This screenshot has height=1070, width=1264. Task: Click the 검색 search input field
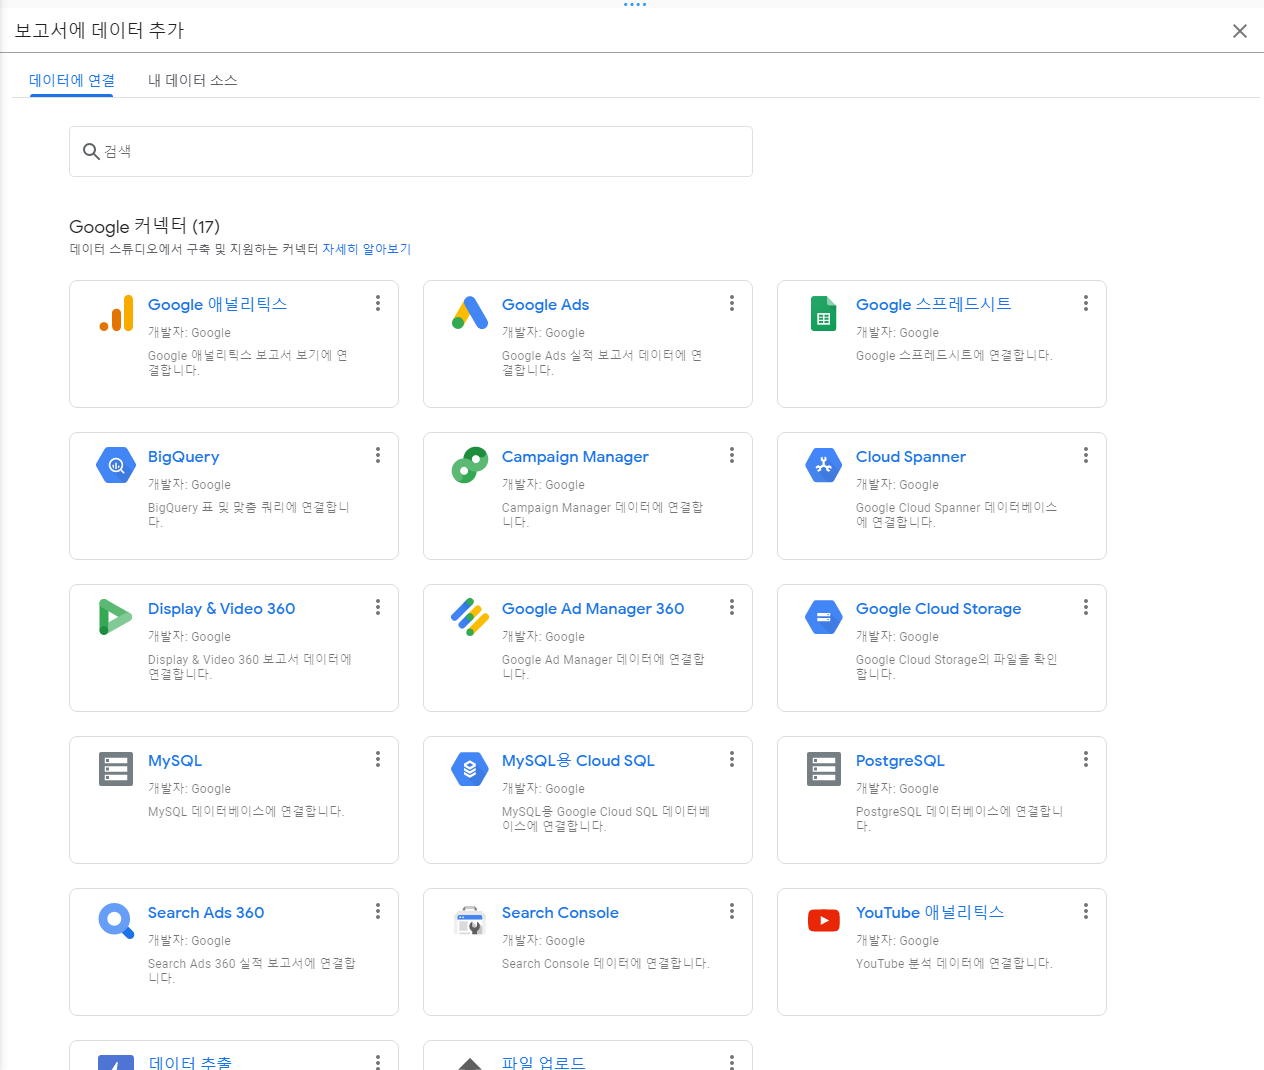pos(411,151)
